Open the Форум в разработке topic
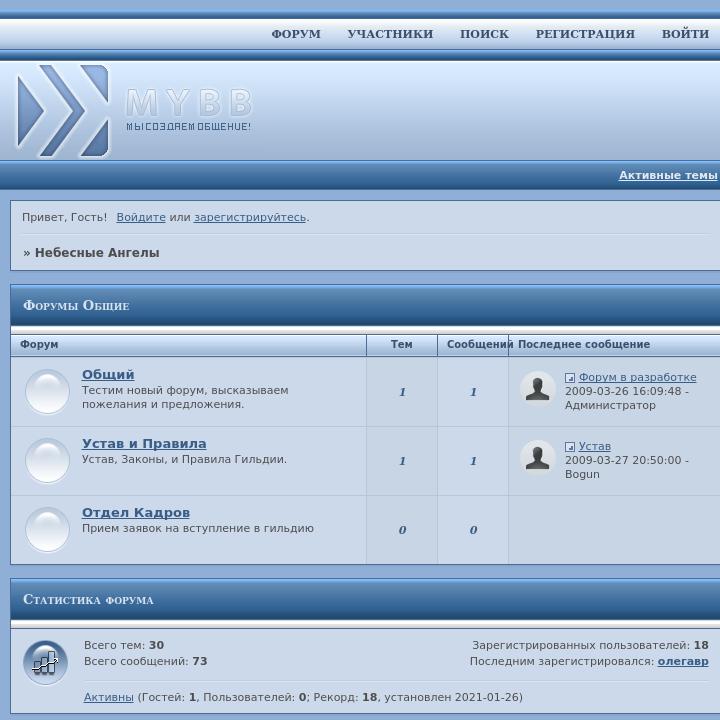The height and width of the screenshot is (720, 720). tap(637, 377)
